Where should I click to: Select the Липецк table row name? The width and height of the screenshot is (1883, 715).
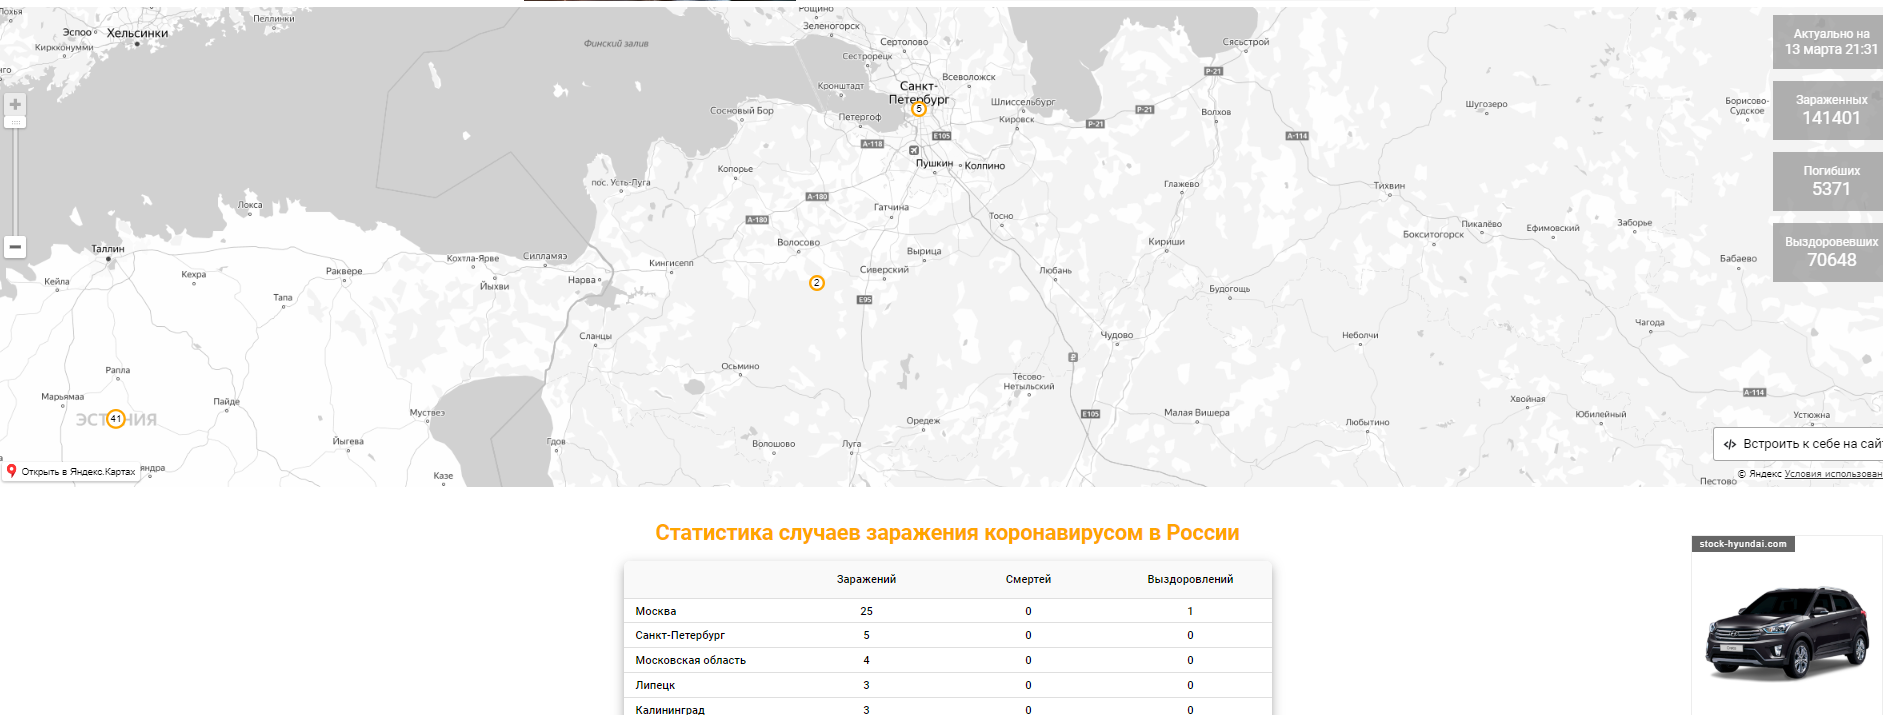(x=655, y=685)
